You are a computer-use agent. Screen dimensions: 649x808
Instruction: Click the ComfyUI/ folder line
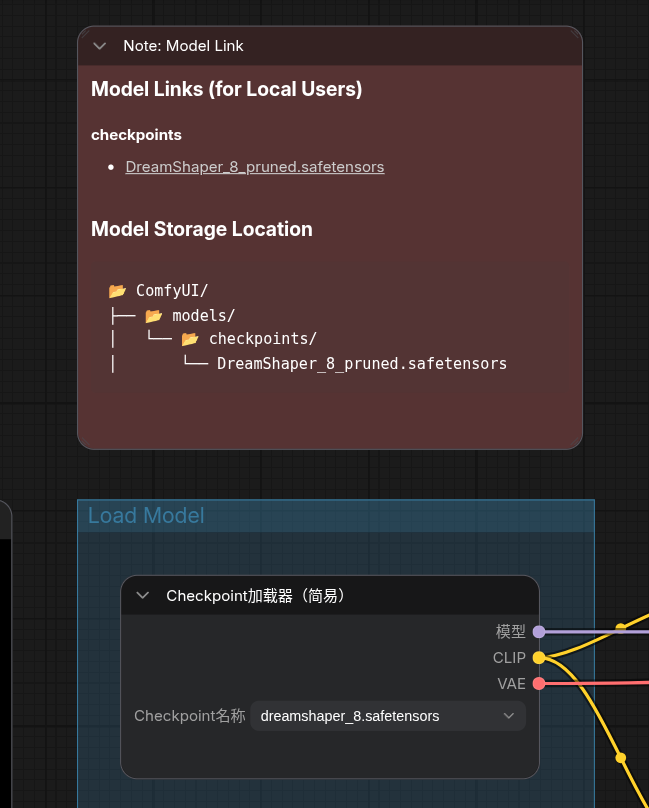(x=158, y=291)
